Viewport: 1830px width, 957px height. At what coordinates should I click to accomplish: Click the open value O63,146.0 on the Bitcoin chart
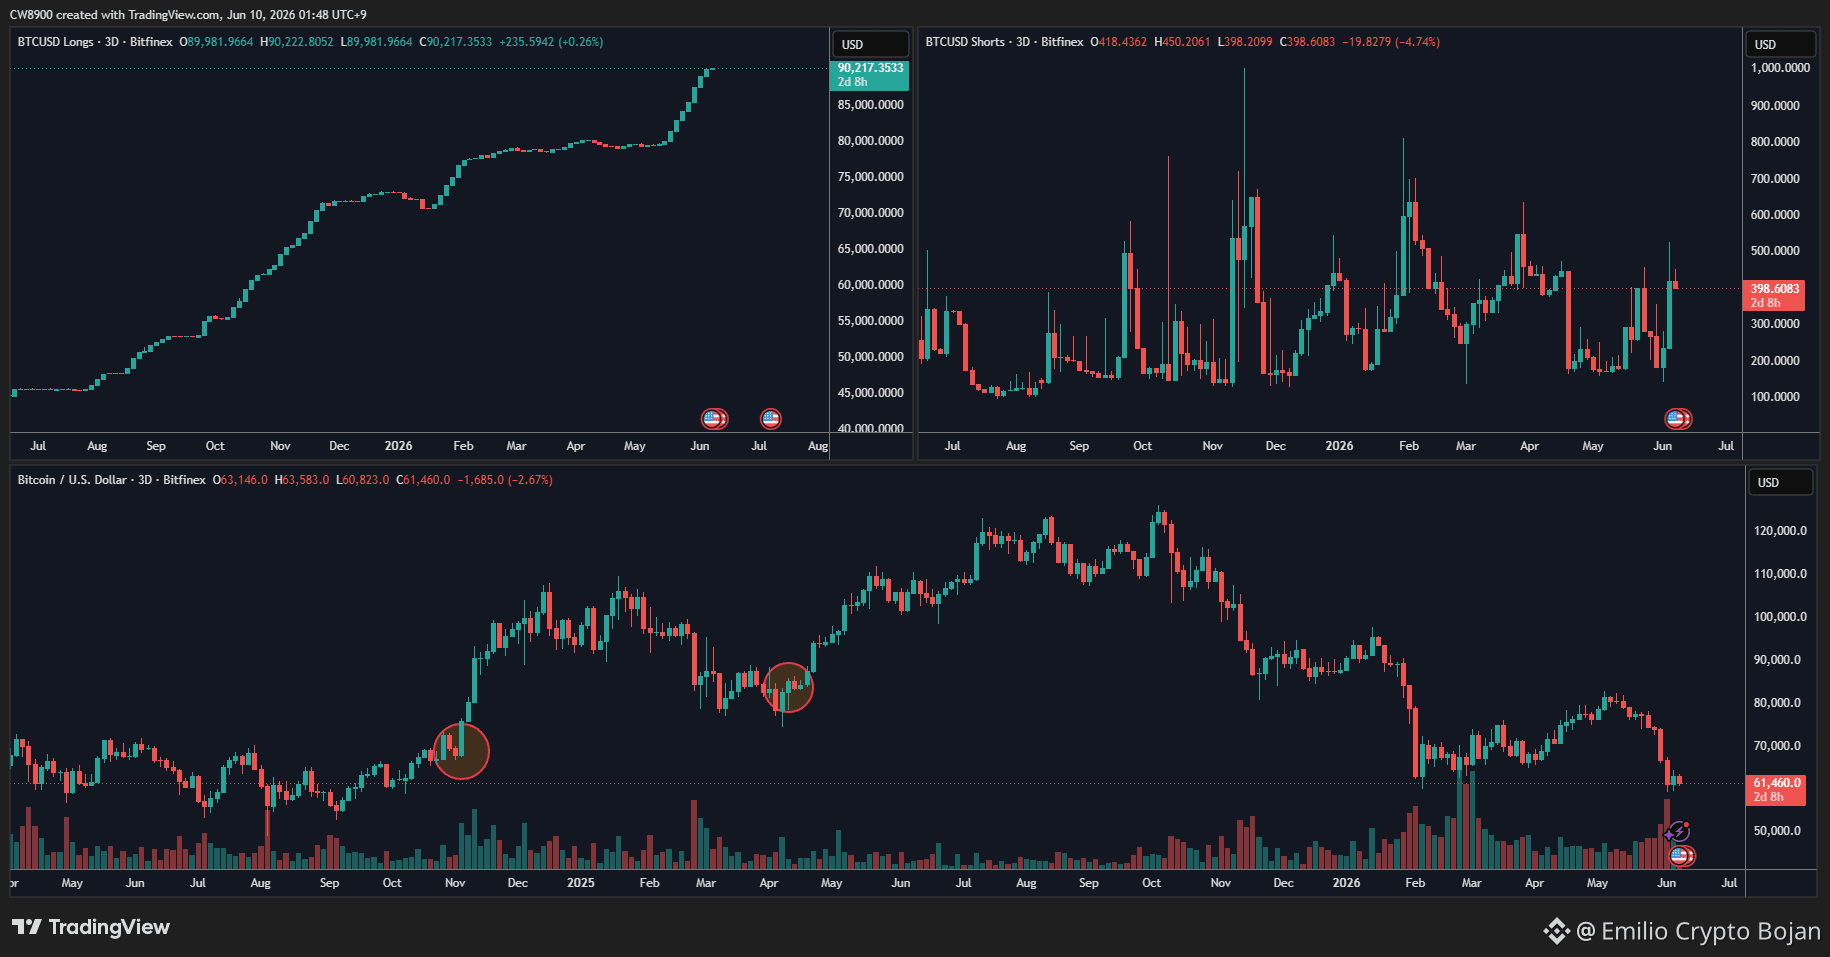pyautogui.click(x=240, y=480)
